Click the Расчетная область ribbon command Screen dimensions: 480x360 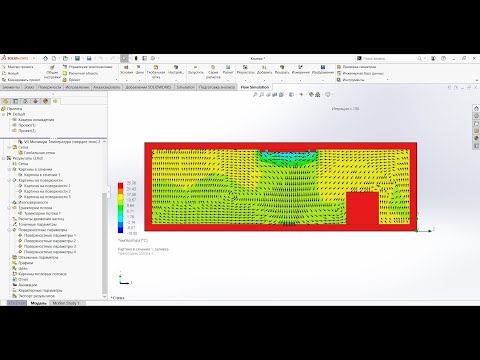80,73
